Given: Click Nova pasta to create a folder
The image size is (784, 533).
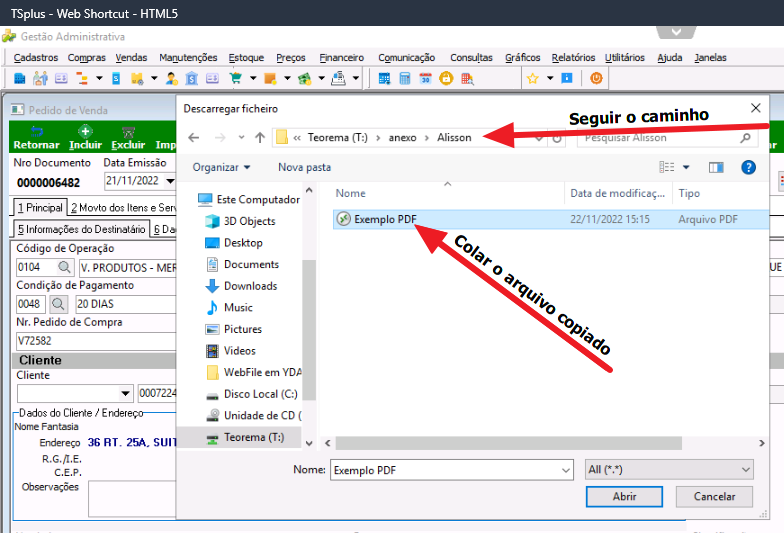Looking at the screenshot, I should click(304, 168).
